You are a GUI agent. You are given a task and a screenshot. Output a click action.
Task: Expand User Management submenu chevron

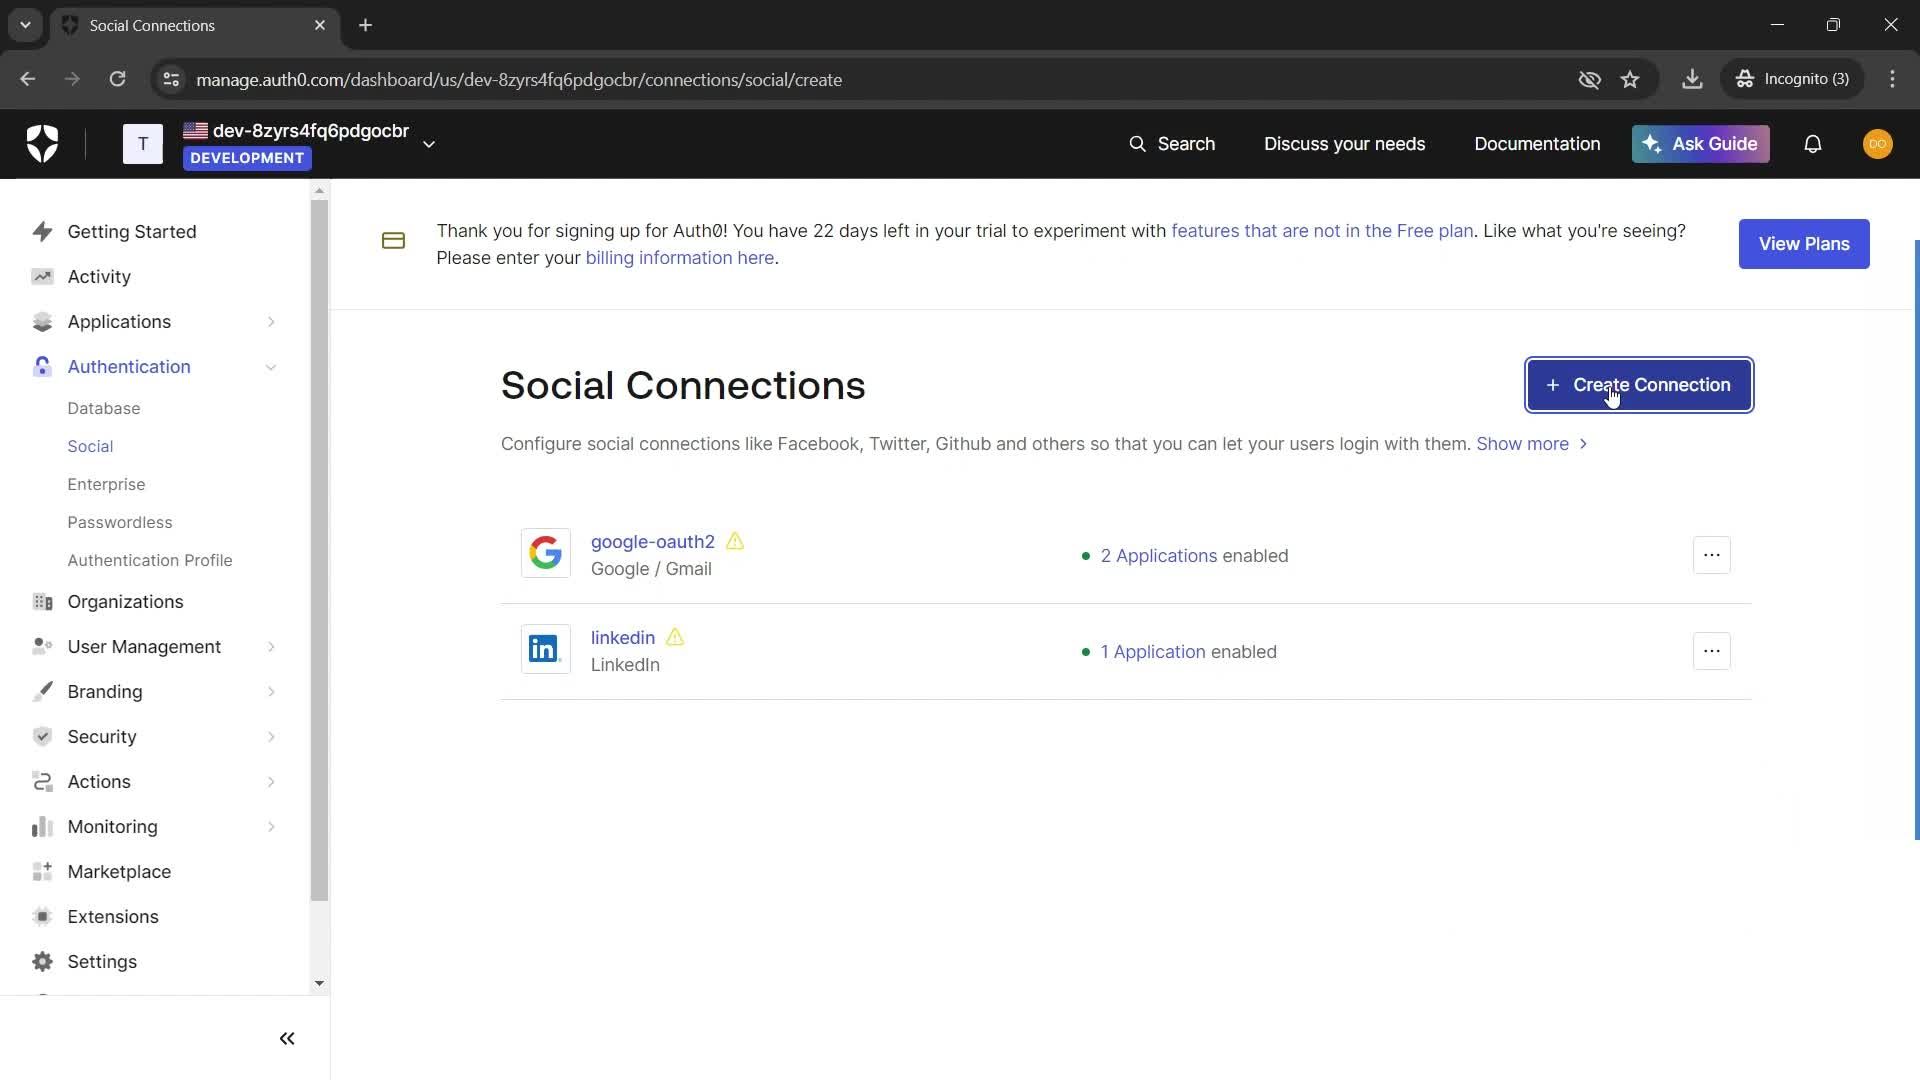[x=271, y=647]
